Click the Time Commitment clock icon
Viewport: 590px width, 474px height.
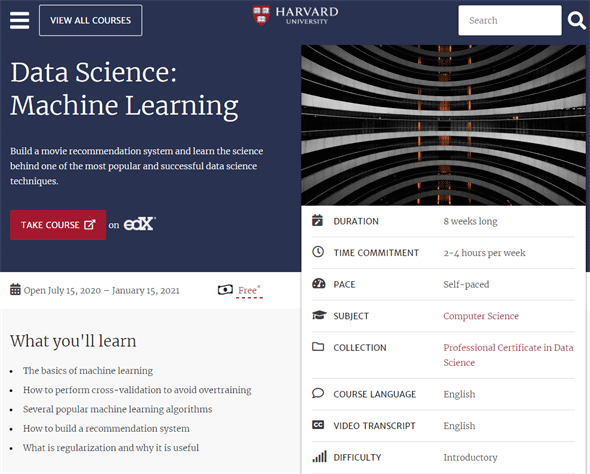click(318, 252)
